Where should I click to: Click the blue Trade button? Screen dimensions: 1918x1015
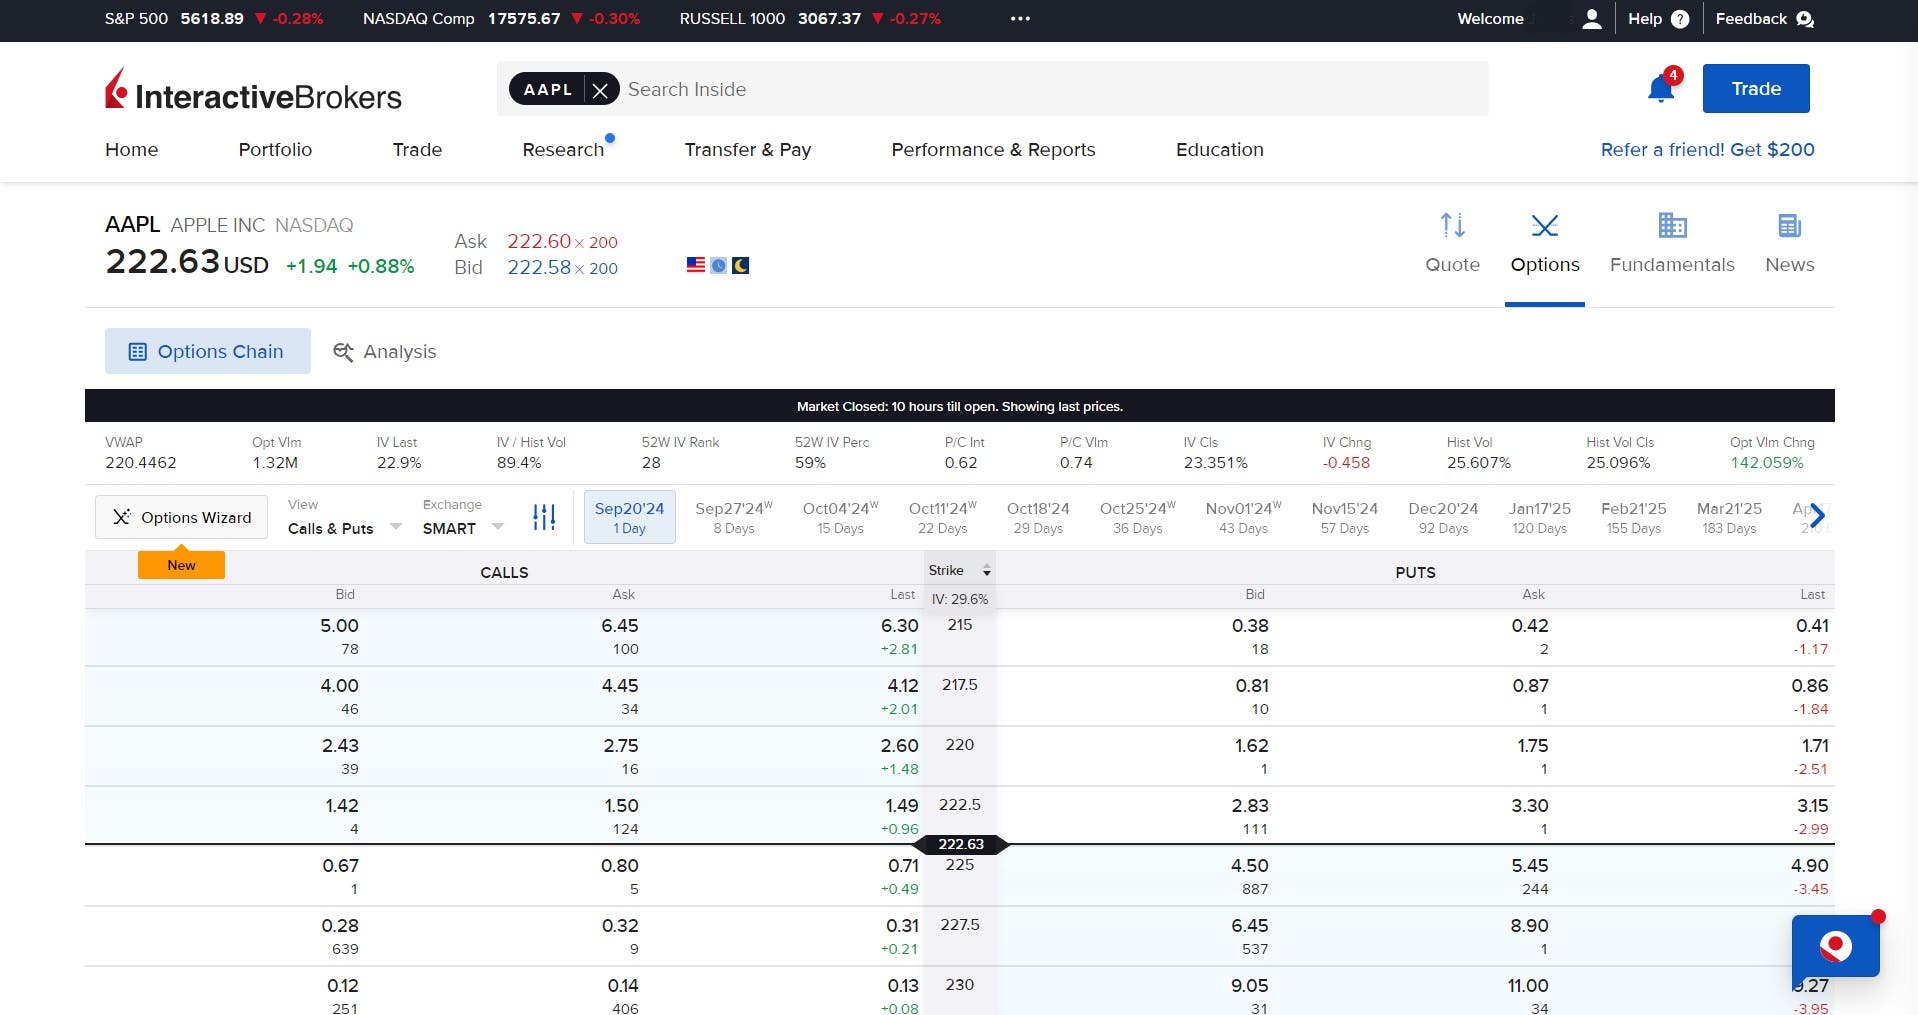[1755, 89]
